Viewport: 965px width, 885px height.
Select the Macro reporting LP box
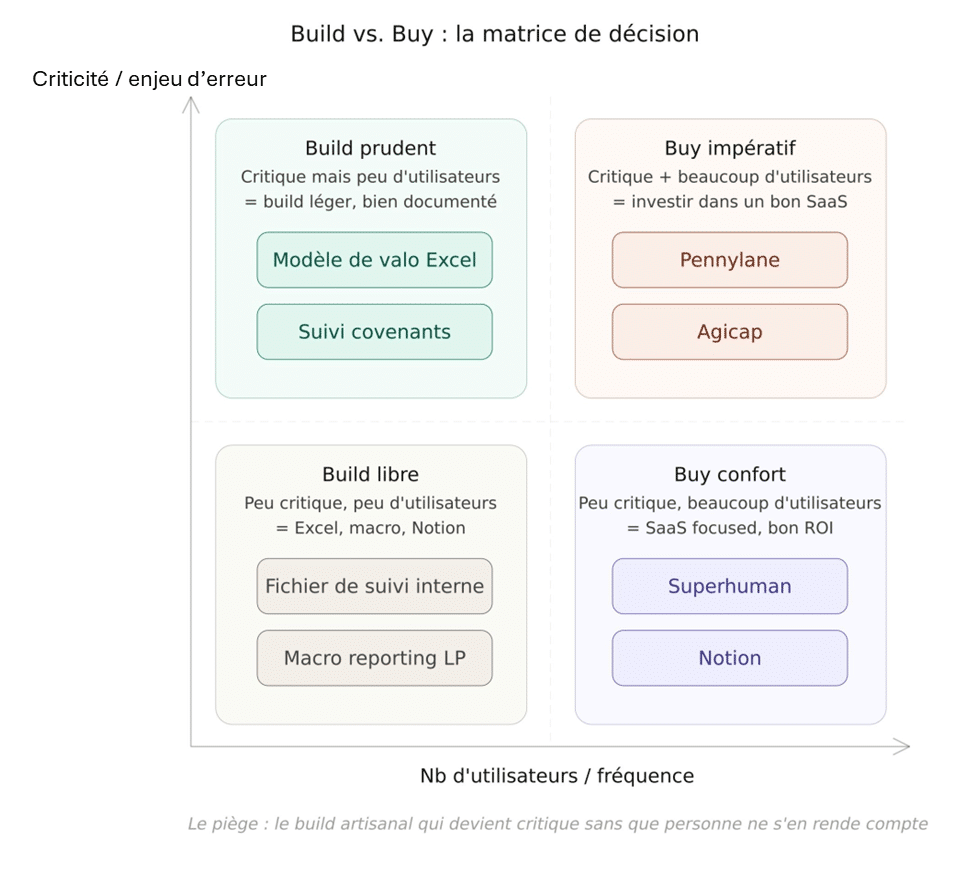coord(374,658)
